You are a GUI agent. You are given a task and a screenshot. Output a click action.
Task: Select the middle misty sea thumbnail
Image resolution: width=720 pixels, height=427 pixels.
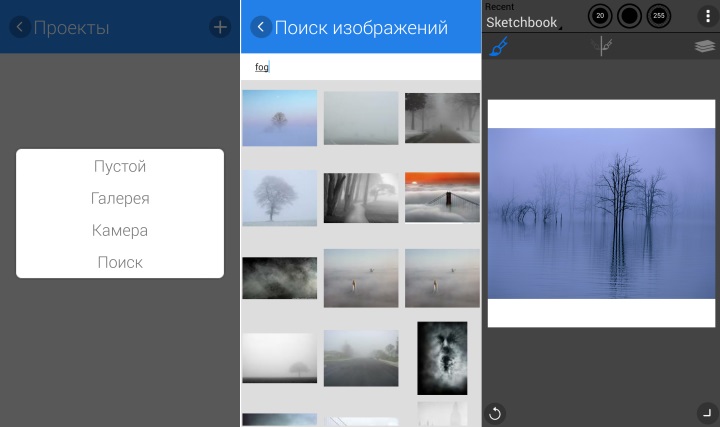coord(361,278)
